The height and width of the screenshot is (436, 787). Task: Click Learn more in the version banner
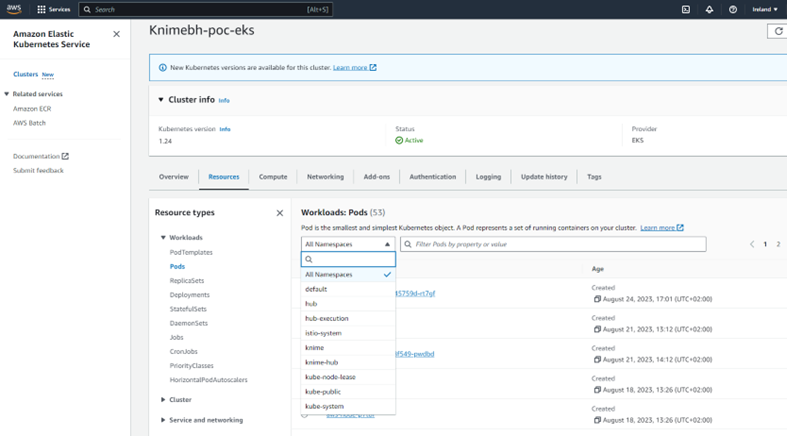pyautogui.click(x=354, y=68)
